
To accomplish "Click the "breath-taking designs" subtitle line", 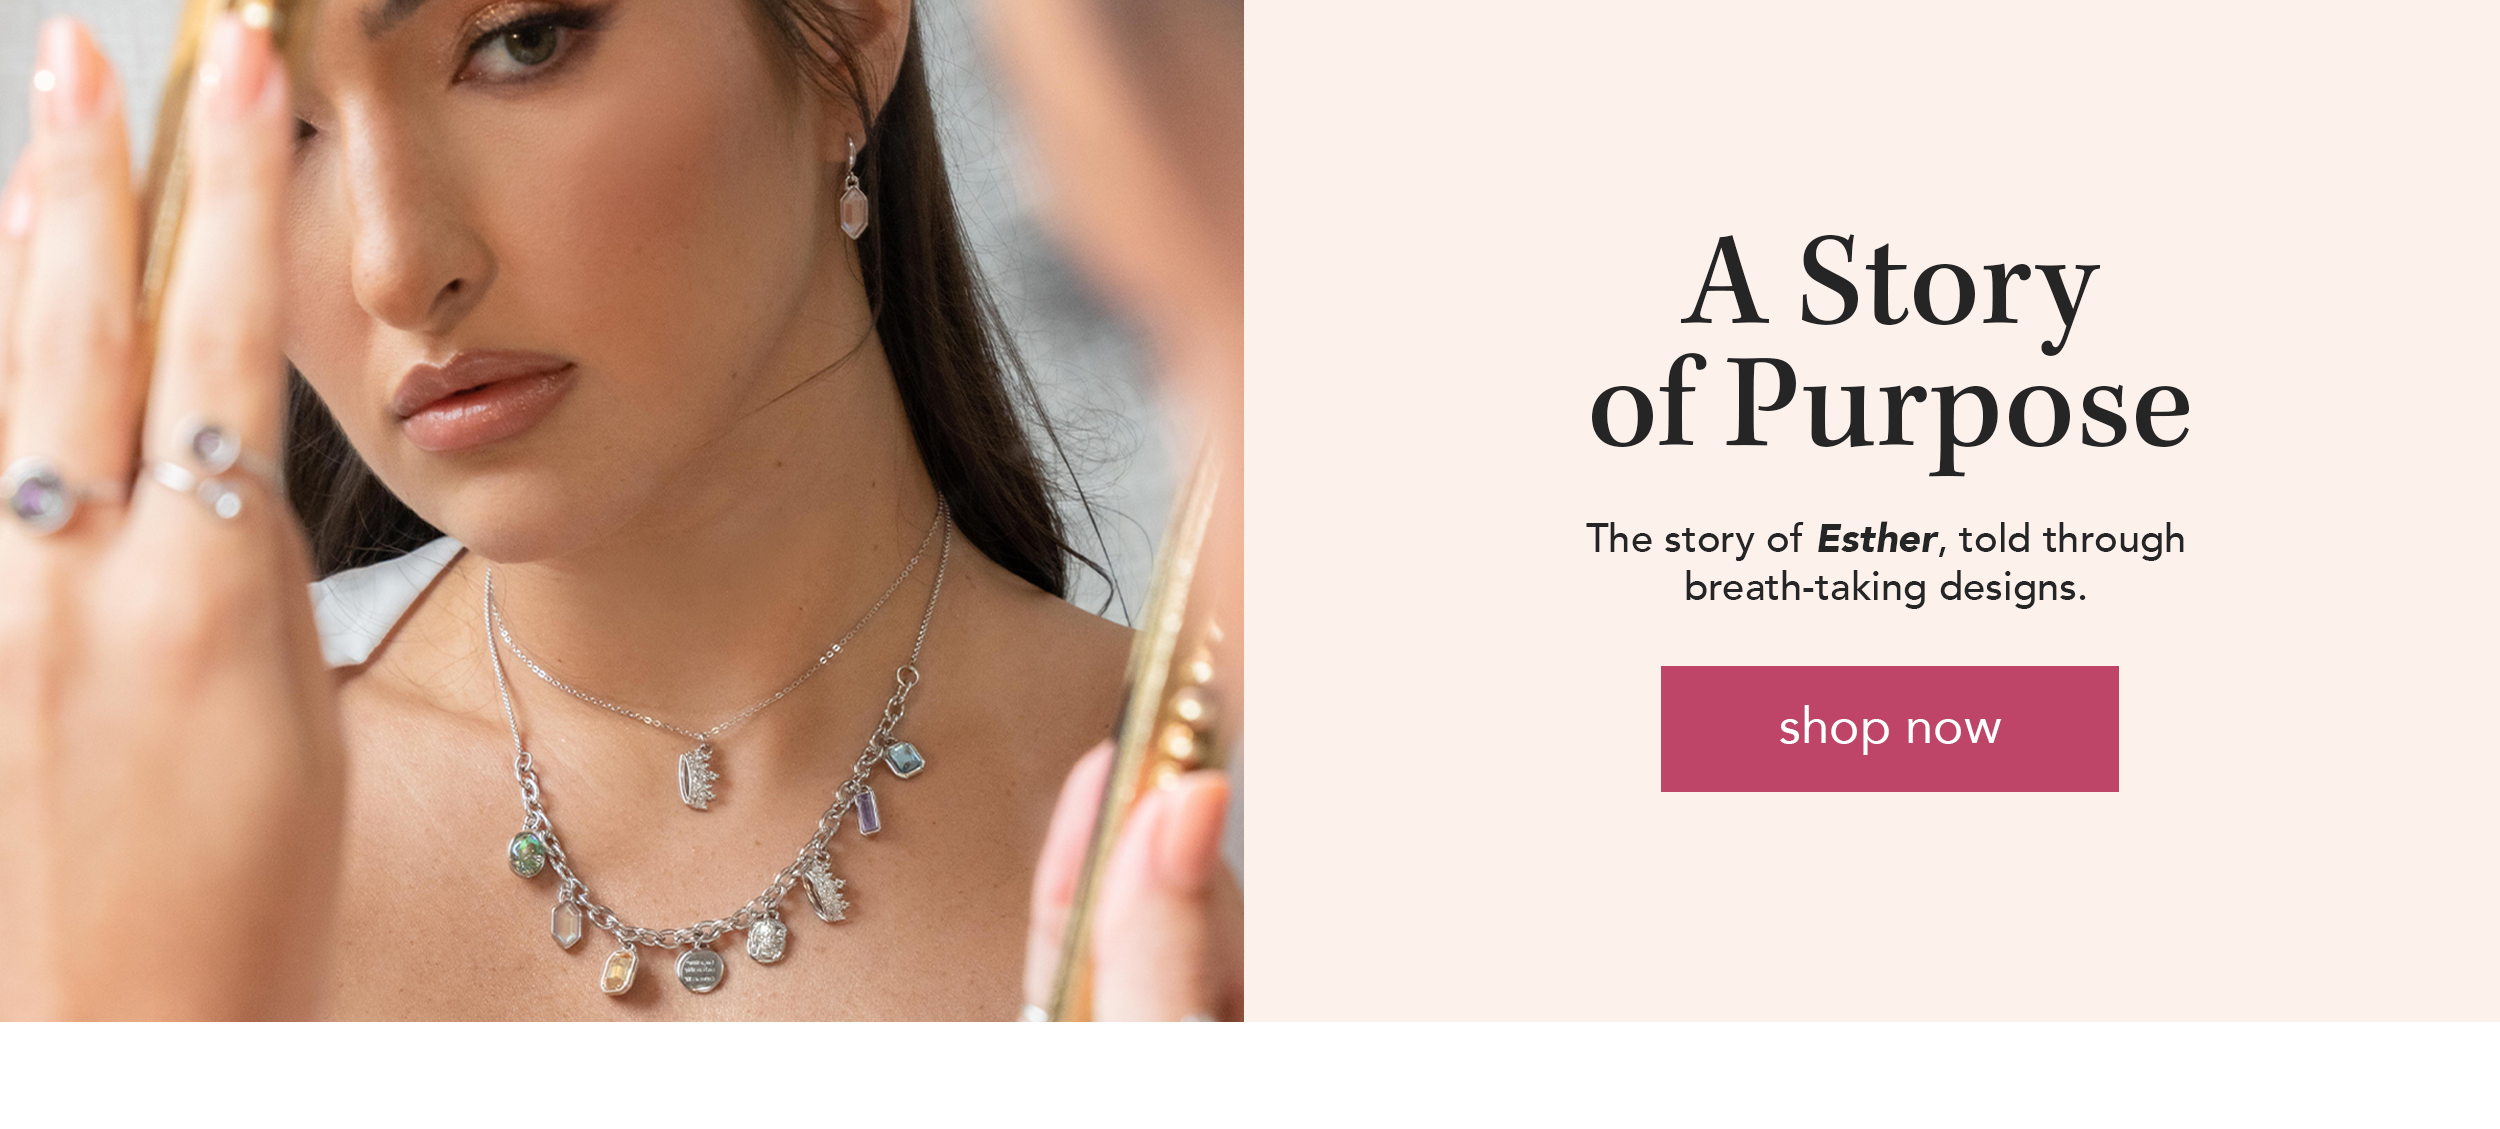I will pos(1885,587).
